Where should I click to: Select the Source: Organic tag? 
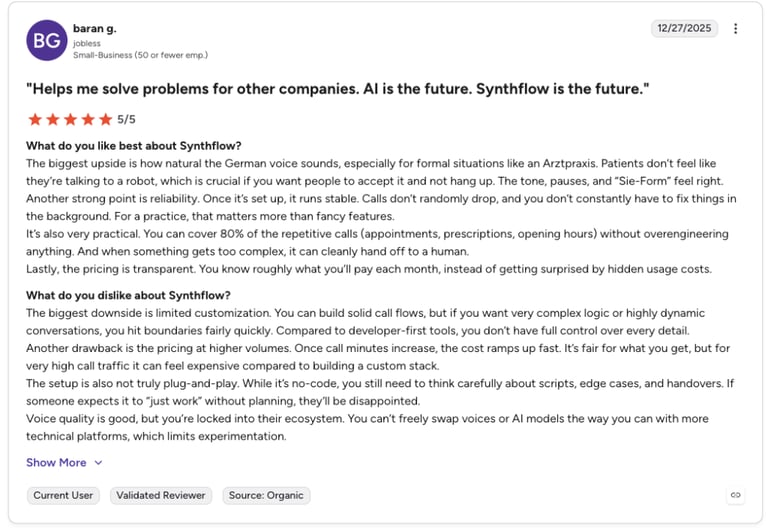[x=266, y=495]
